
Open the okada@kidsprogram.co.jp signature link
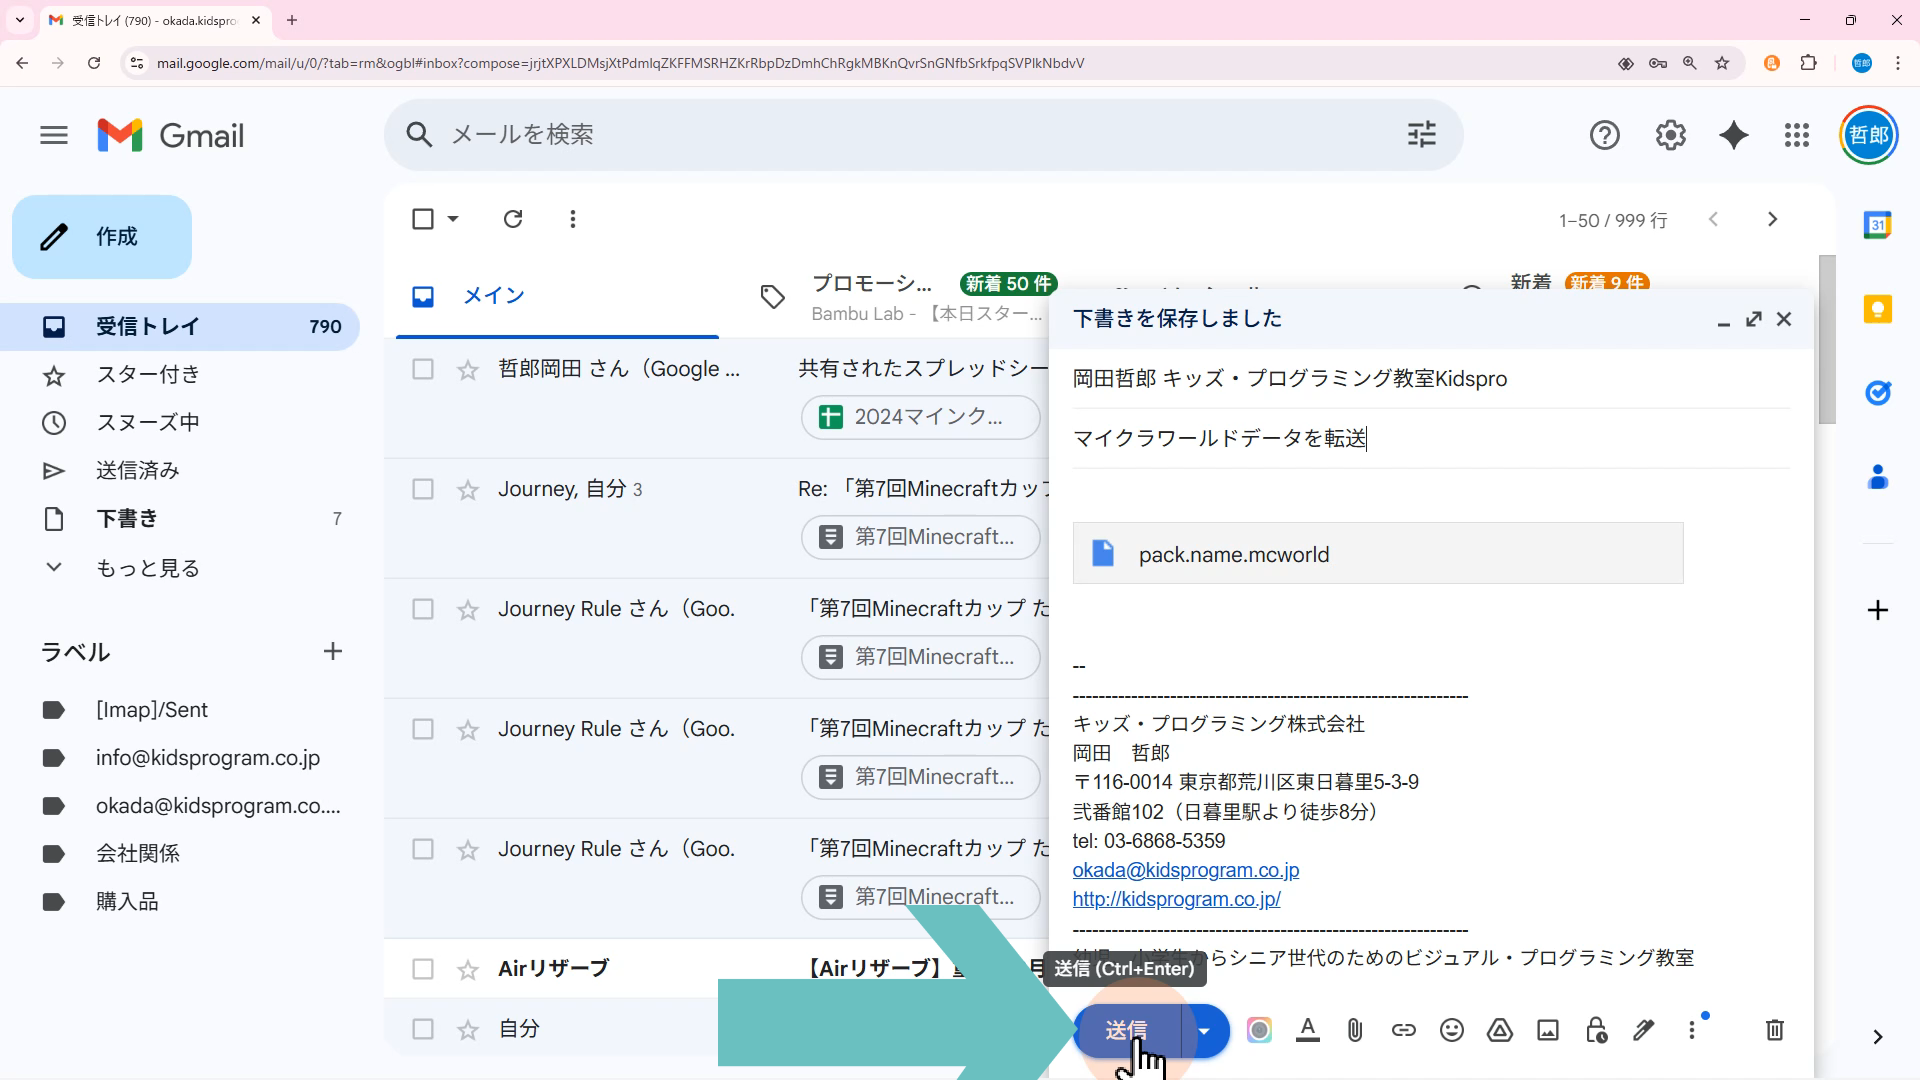click(1185, 870)
